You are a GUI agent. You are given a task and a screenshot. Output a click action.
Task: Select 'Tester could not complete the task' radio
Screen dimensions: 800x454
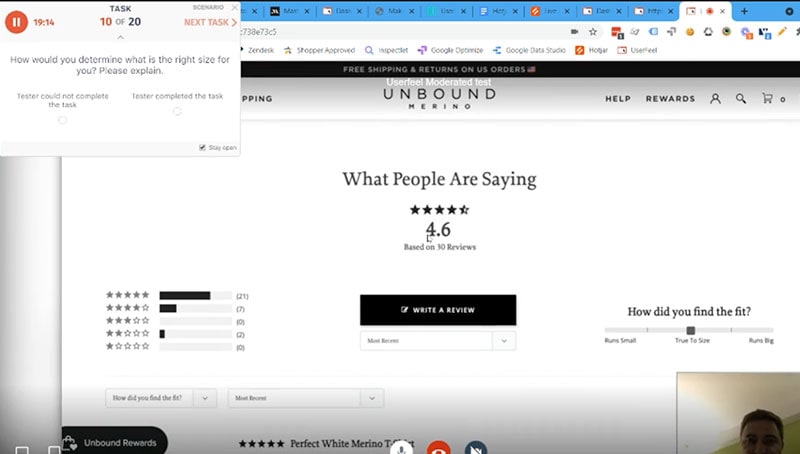62,120
